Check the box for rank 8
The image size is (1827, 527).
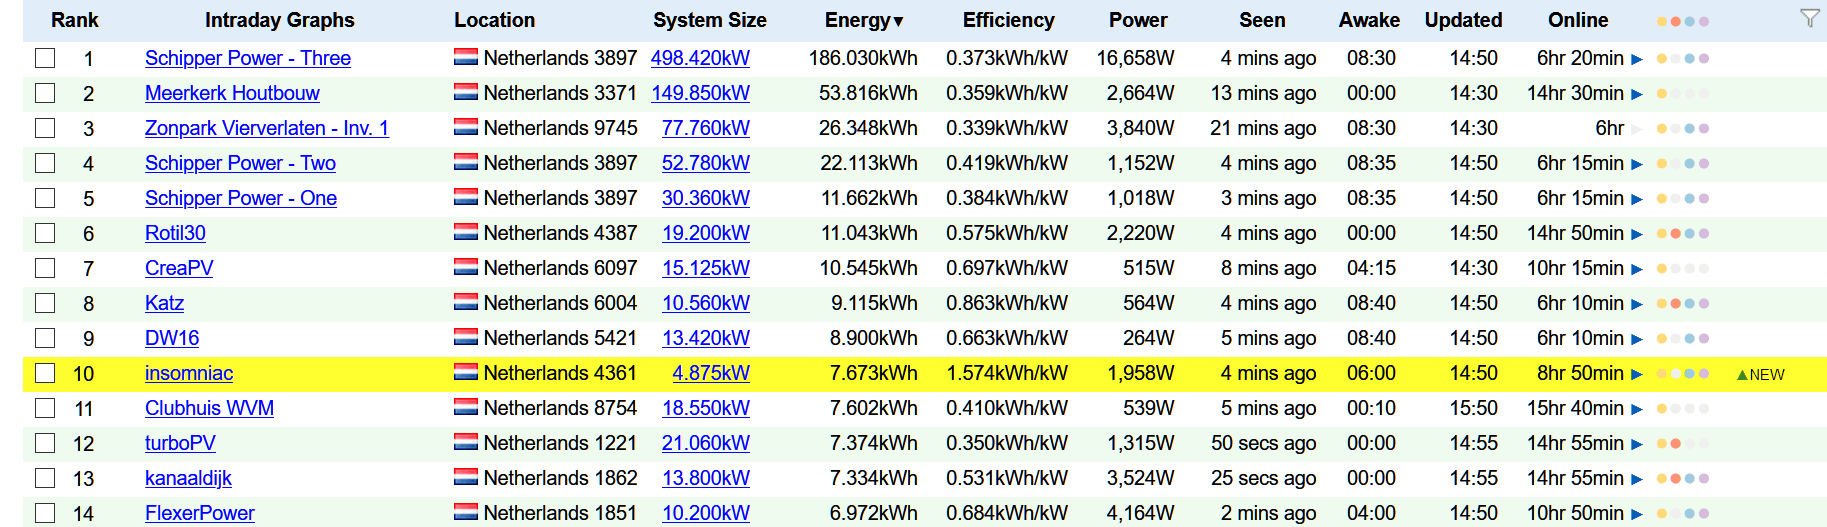[x=45, y=303]
